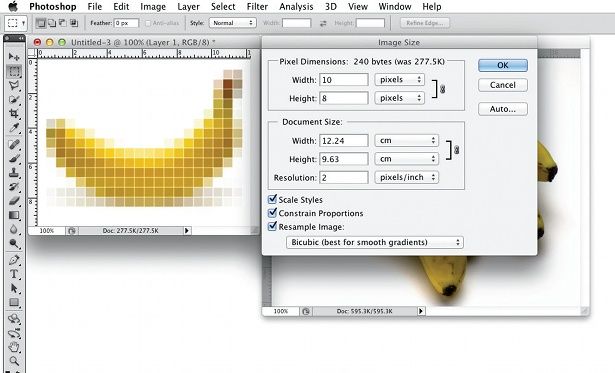Open the Filter menu

point(257,7)
